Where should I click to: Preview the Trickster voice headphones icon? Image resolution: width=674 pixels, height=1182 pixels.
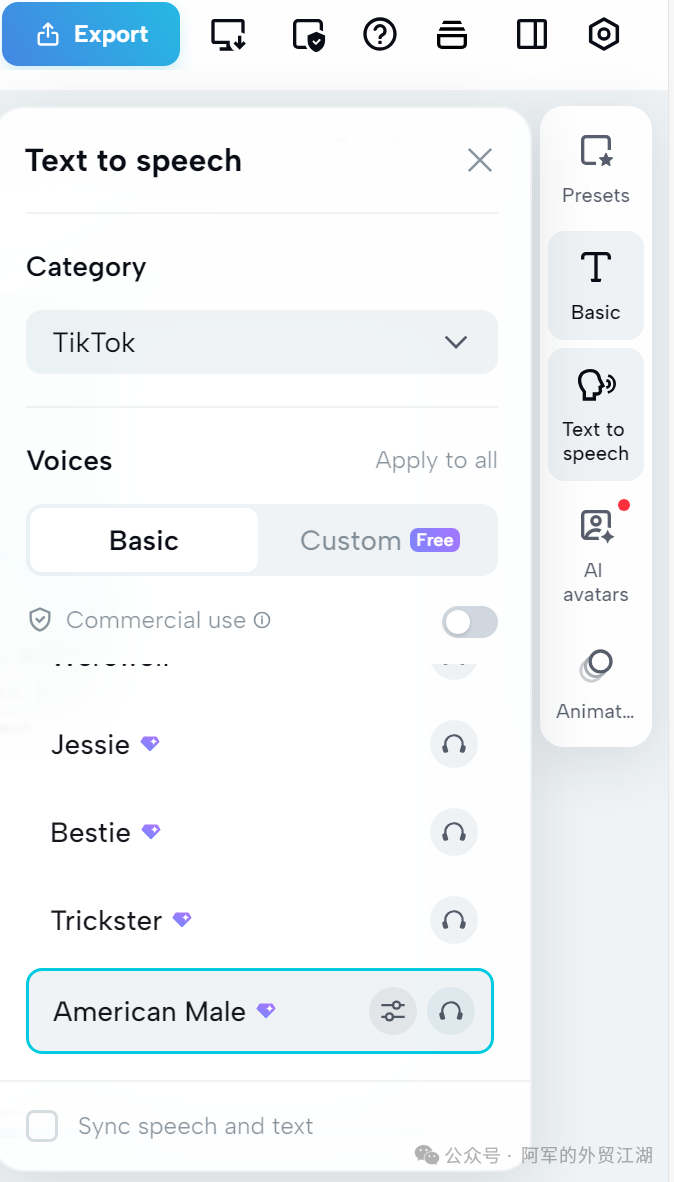(454, 920)
